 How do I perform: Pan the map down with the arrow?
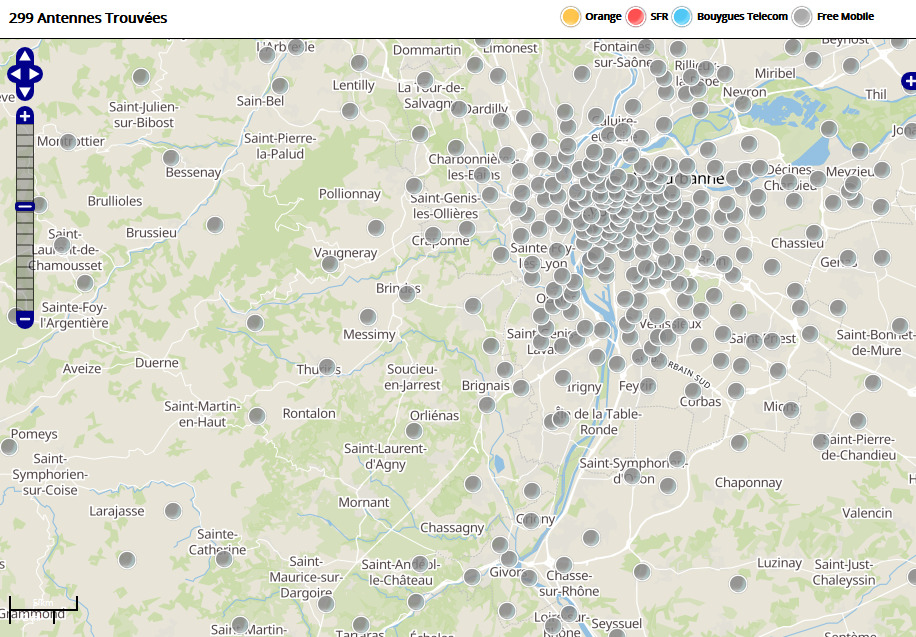point(25,92)
